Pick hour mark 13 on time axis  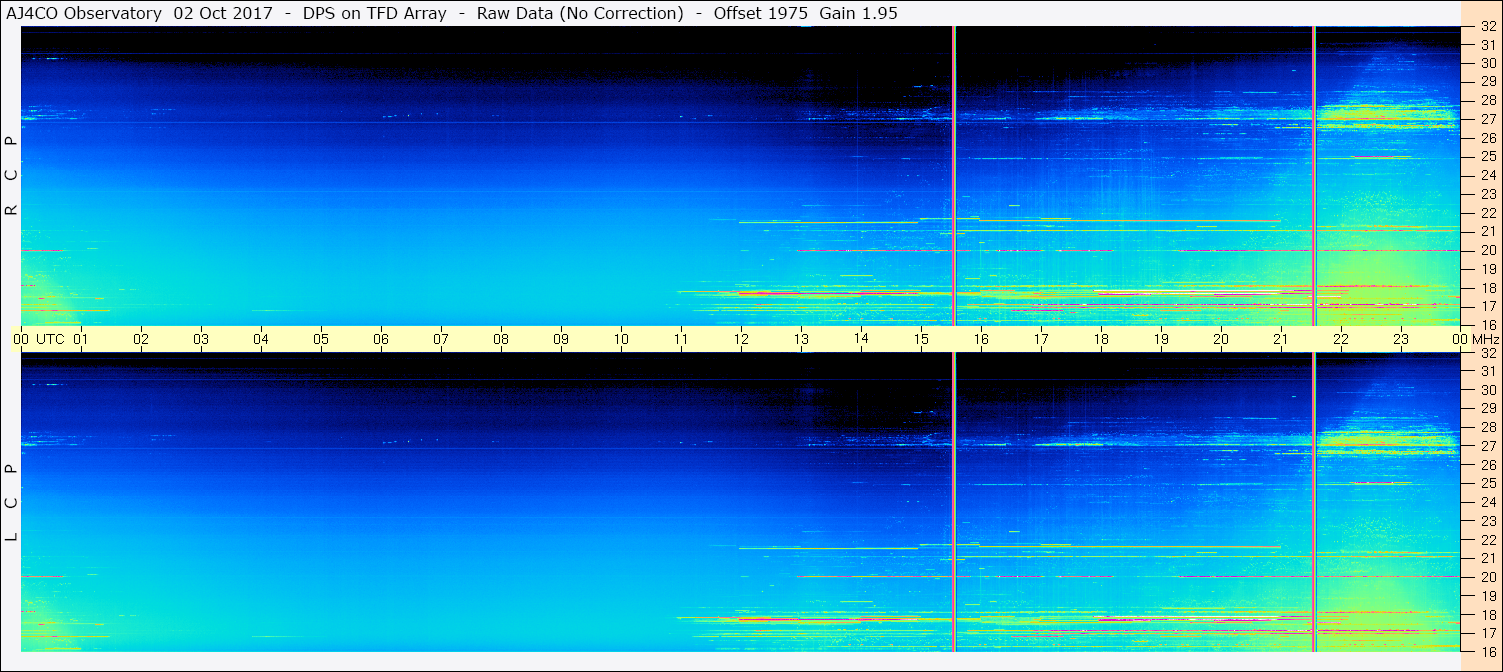[x=801, y=339]
